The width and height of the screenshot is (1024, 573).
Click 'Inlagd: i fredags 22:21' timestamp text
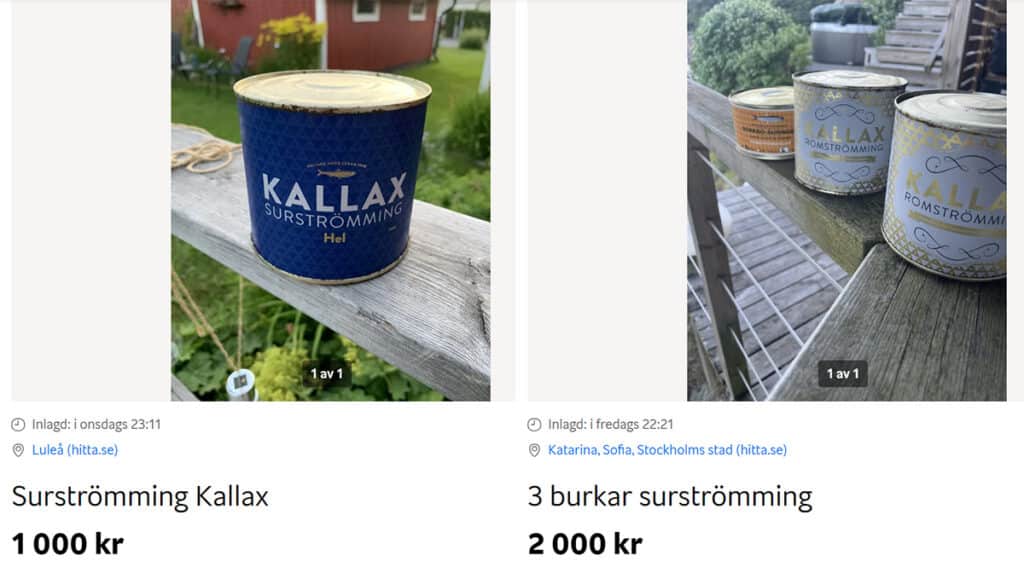pyautogui.click(x=611, y=424)
